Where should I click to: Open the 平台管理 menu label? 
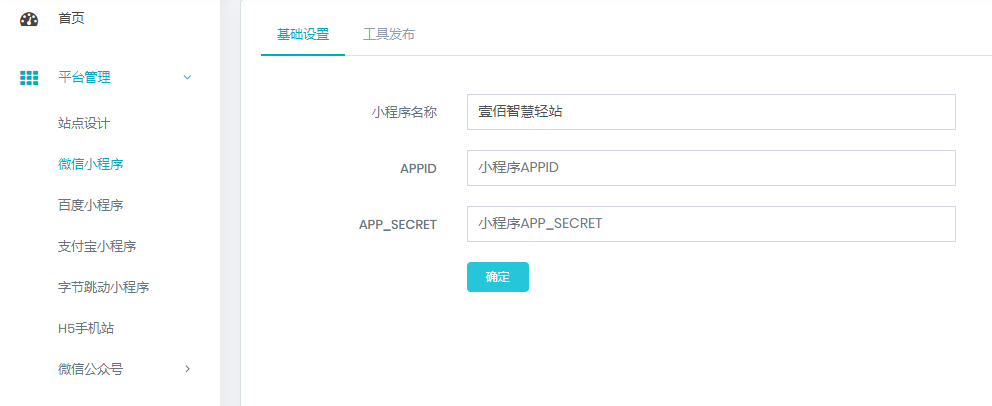(x=84, y=78)
